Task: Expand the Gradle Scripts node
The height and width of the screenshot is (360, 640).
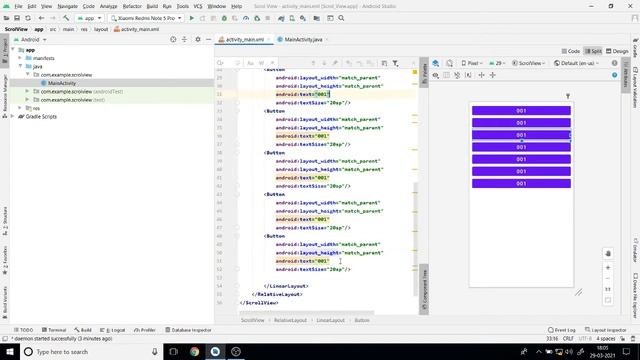Action: coord(13,116)
